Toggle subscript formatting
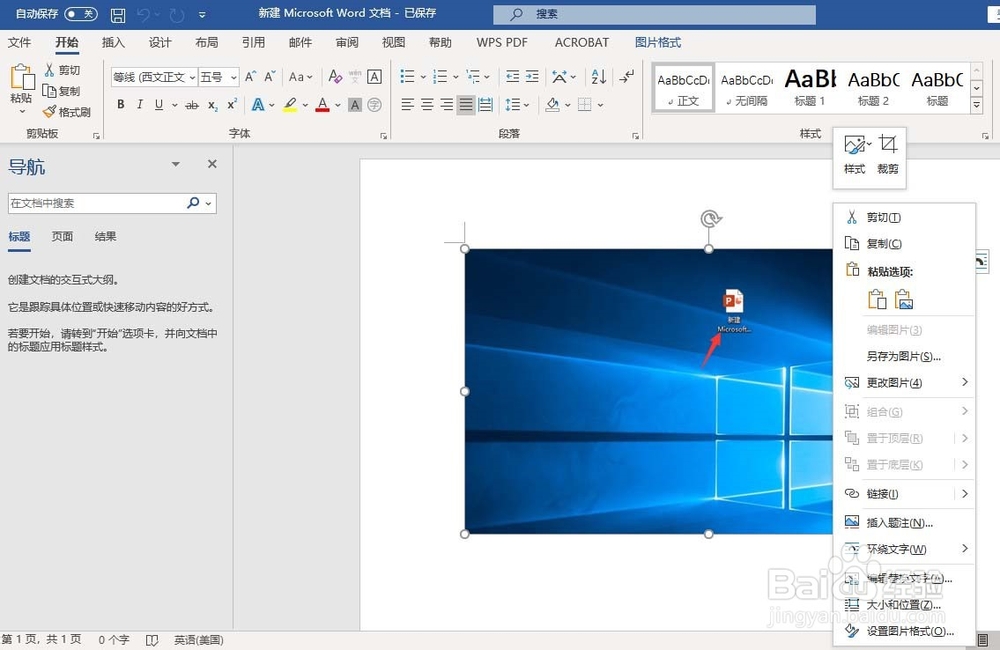The width and height of the screenshot is (1000, 650). [x=212, y=105]
